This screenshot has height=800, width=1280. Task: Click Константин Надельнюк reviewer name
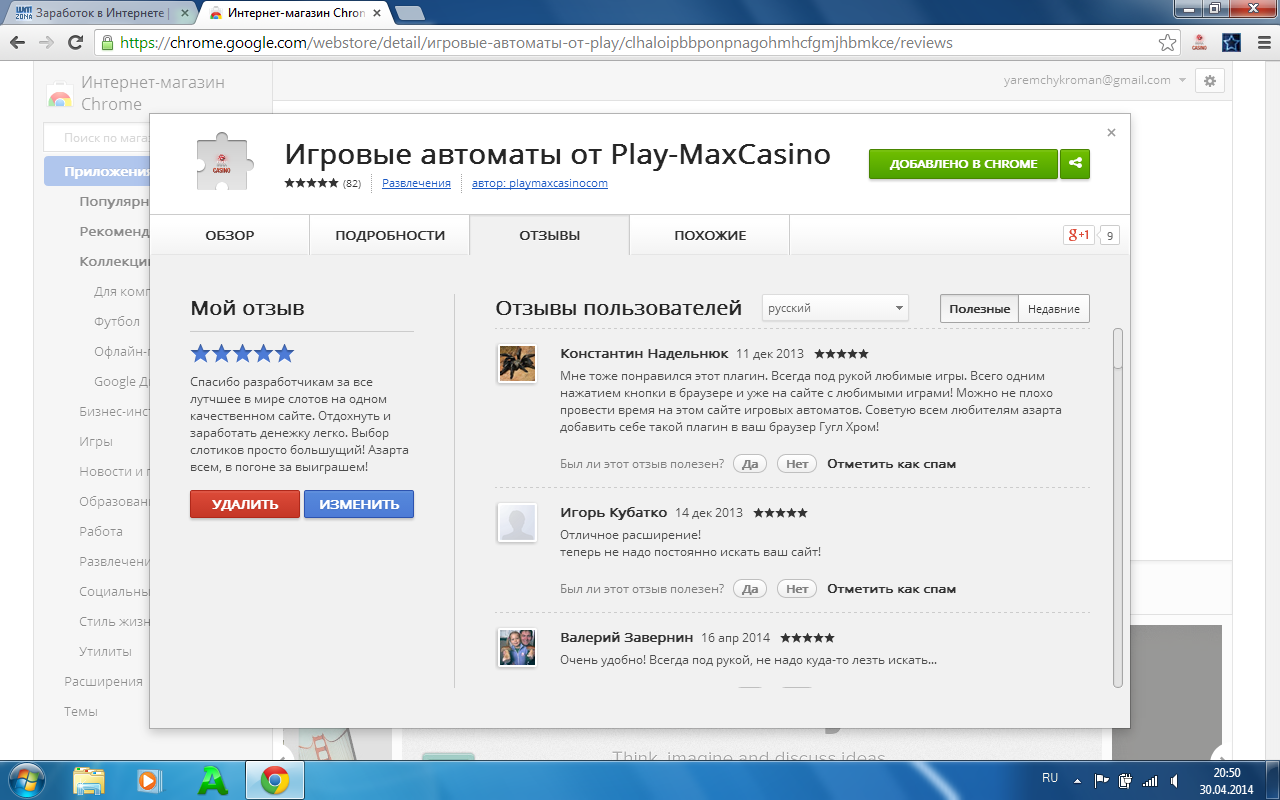click(x=642, y=354)
